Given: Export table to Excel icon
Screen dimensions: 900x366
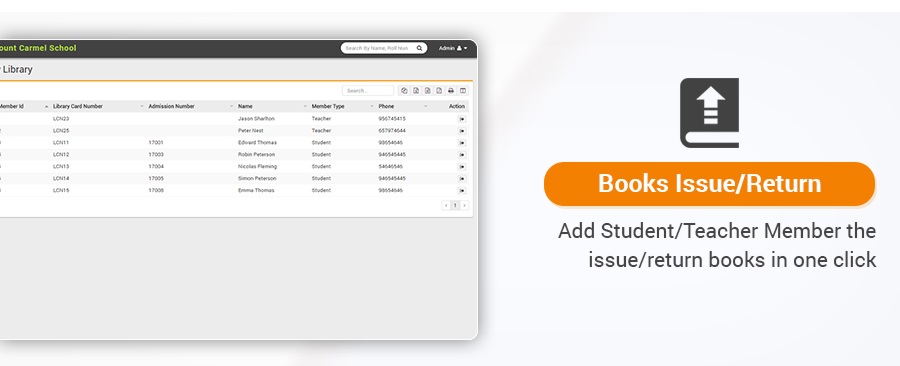Looking at the screenshot, I should pos(416,91).
